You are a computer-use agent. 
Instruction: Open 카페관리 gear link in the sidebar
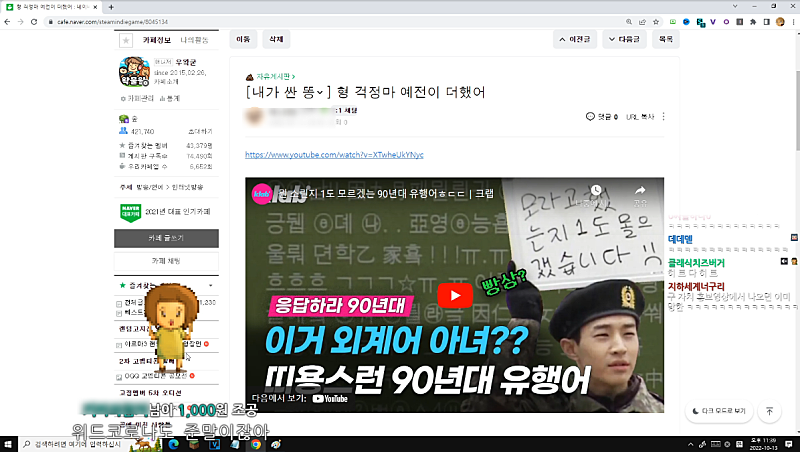(137, 98)
